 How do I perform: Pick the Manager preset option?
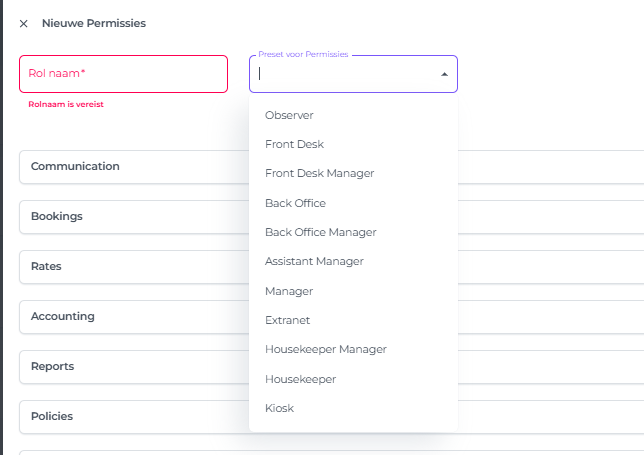coord(289,291)
